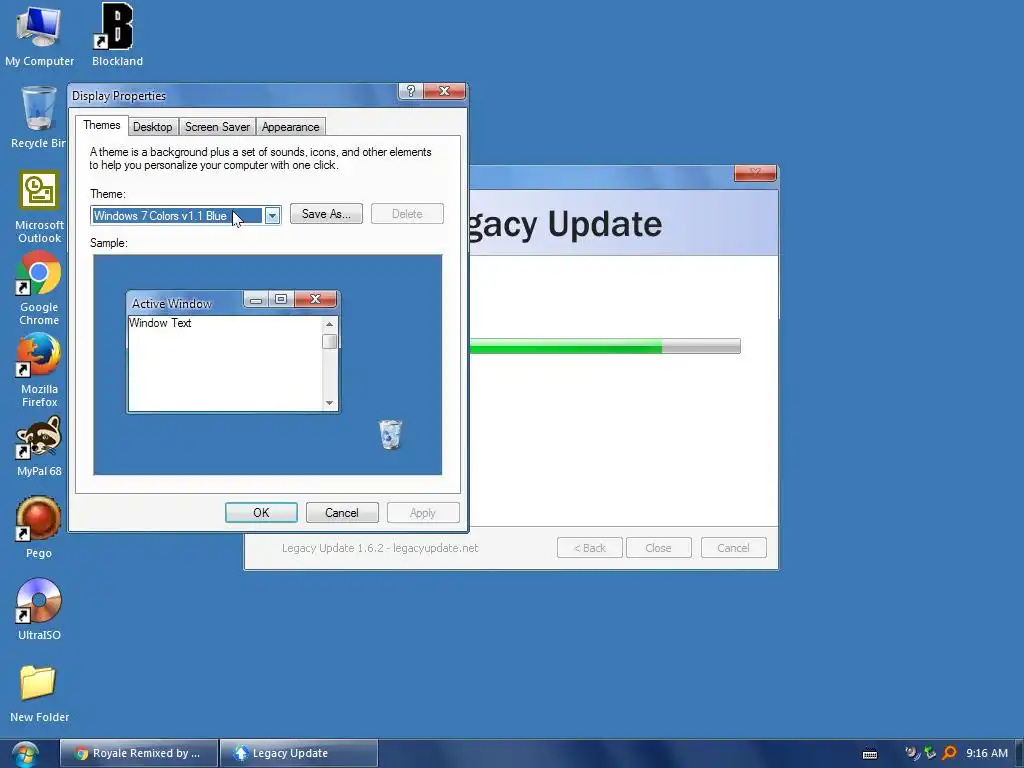Switch to Legacy Update taskbar button

point(298,753)
